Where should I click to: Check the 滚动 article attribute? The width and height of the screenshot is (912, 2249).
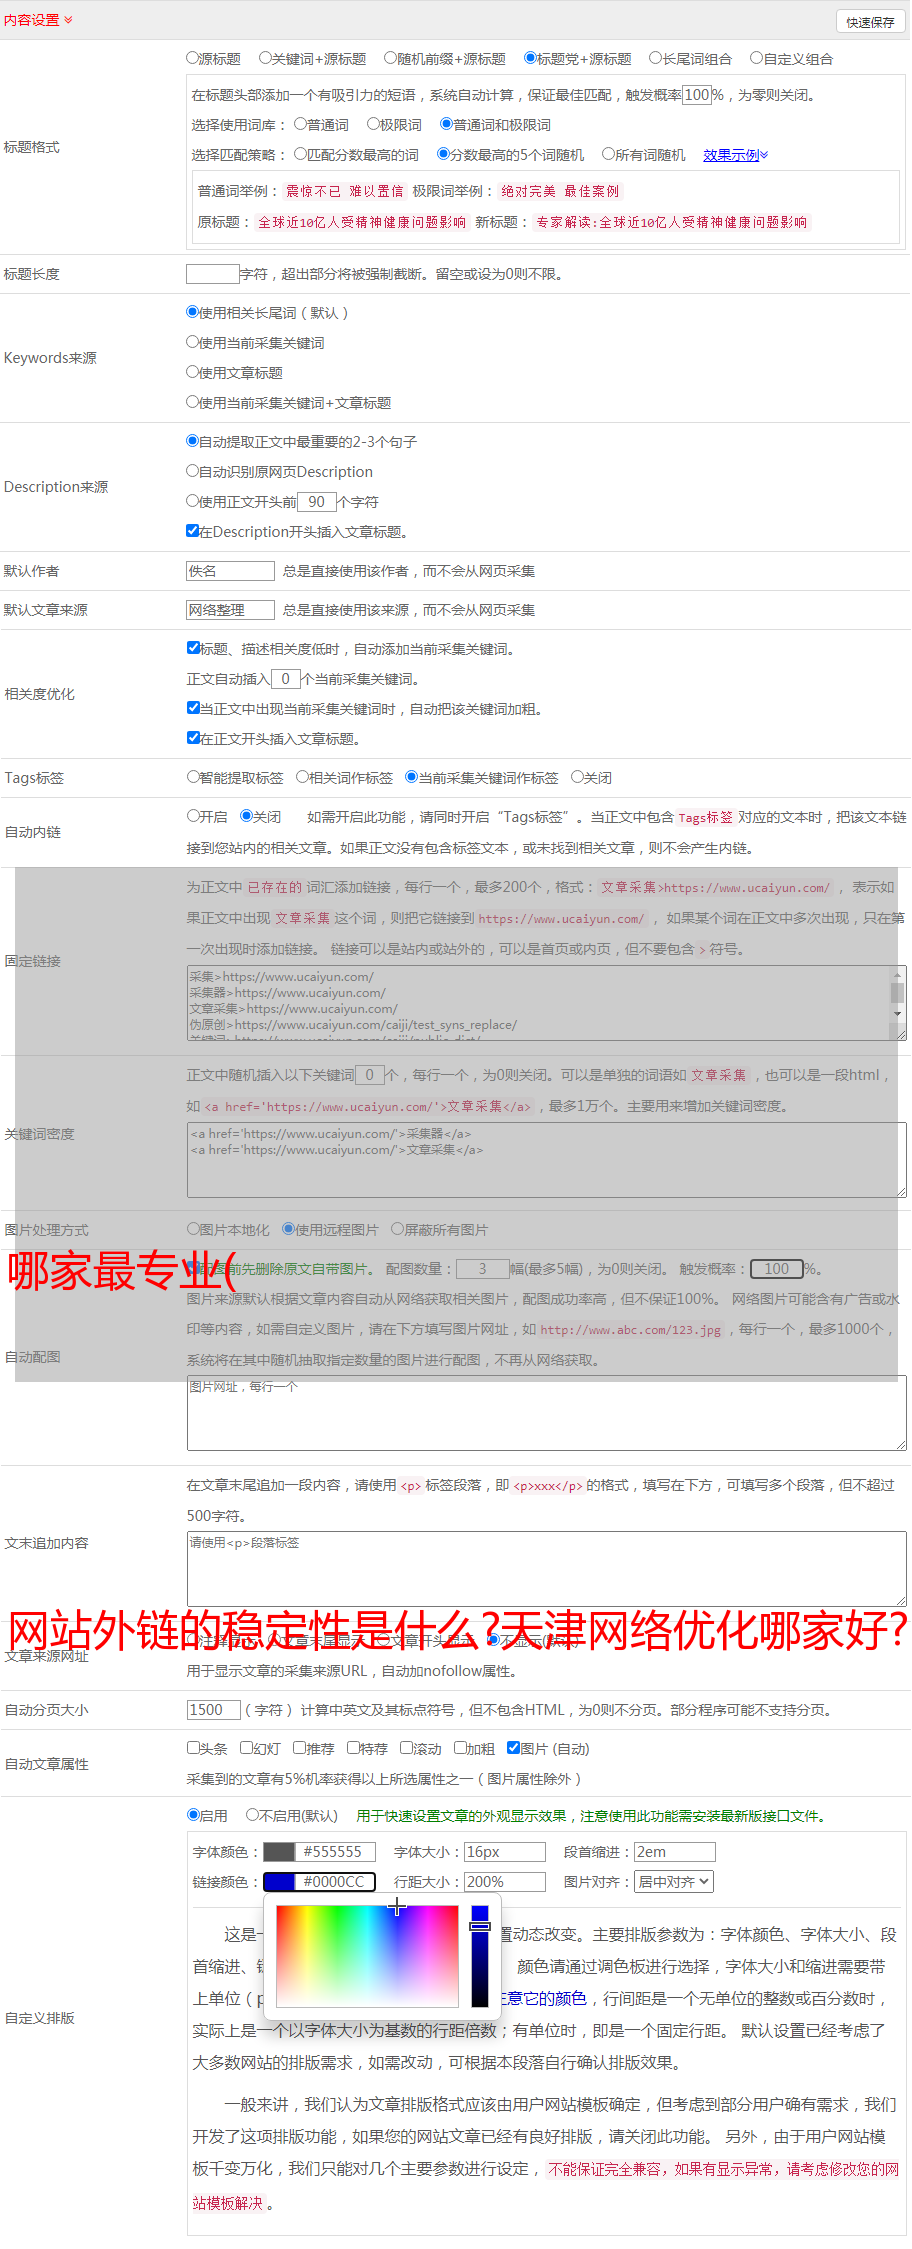point(406,1748)
